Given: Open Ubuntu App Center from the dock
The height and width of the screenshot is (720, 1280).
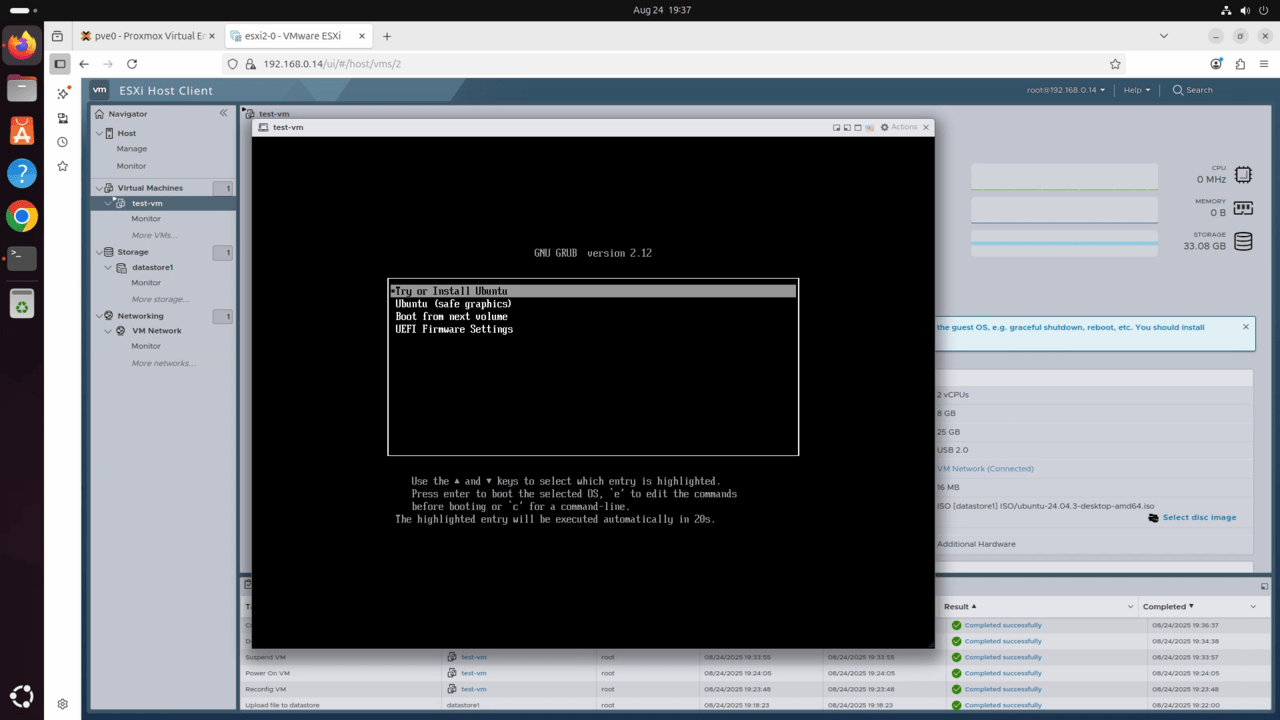Looking at the screenshot, I should pyautogui.click(x=22, y=130).
